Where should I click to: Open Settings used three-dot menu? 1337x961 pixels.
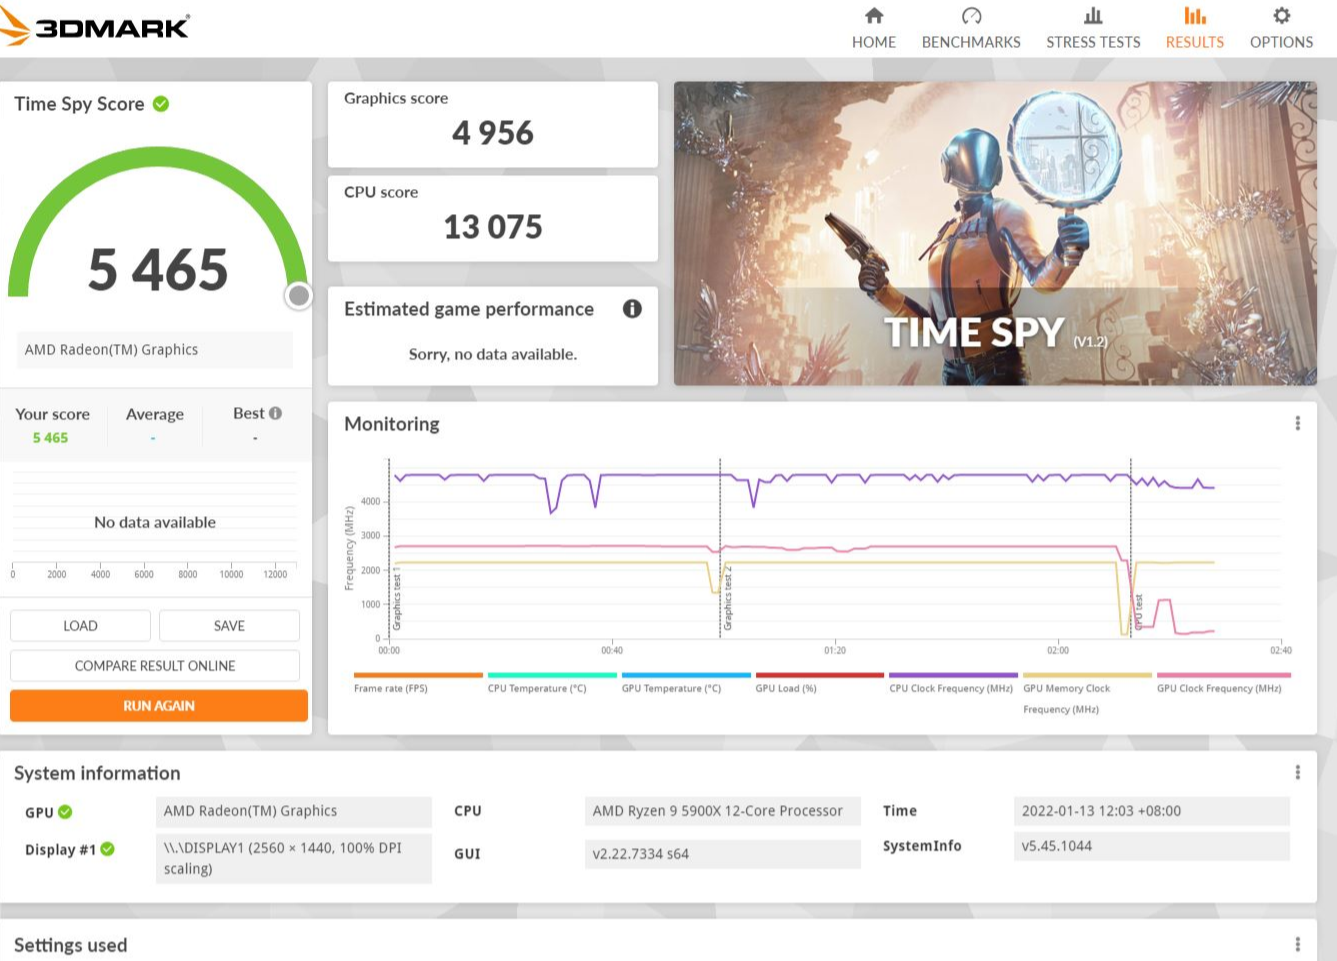pos(1297,944)
